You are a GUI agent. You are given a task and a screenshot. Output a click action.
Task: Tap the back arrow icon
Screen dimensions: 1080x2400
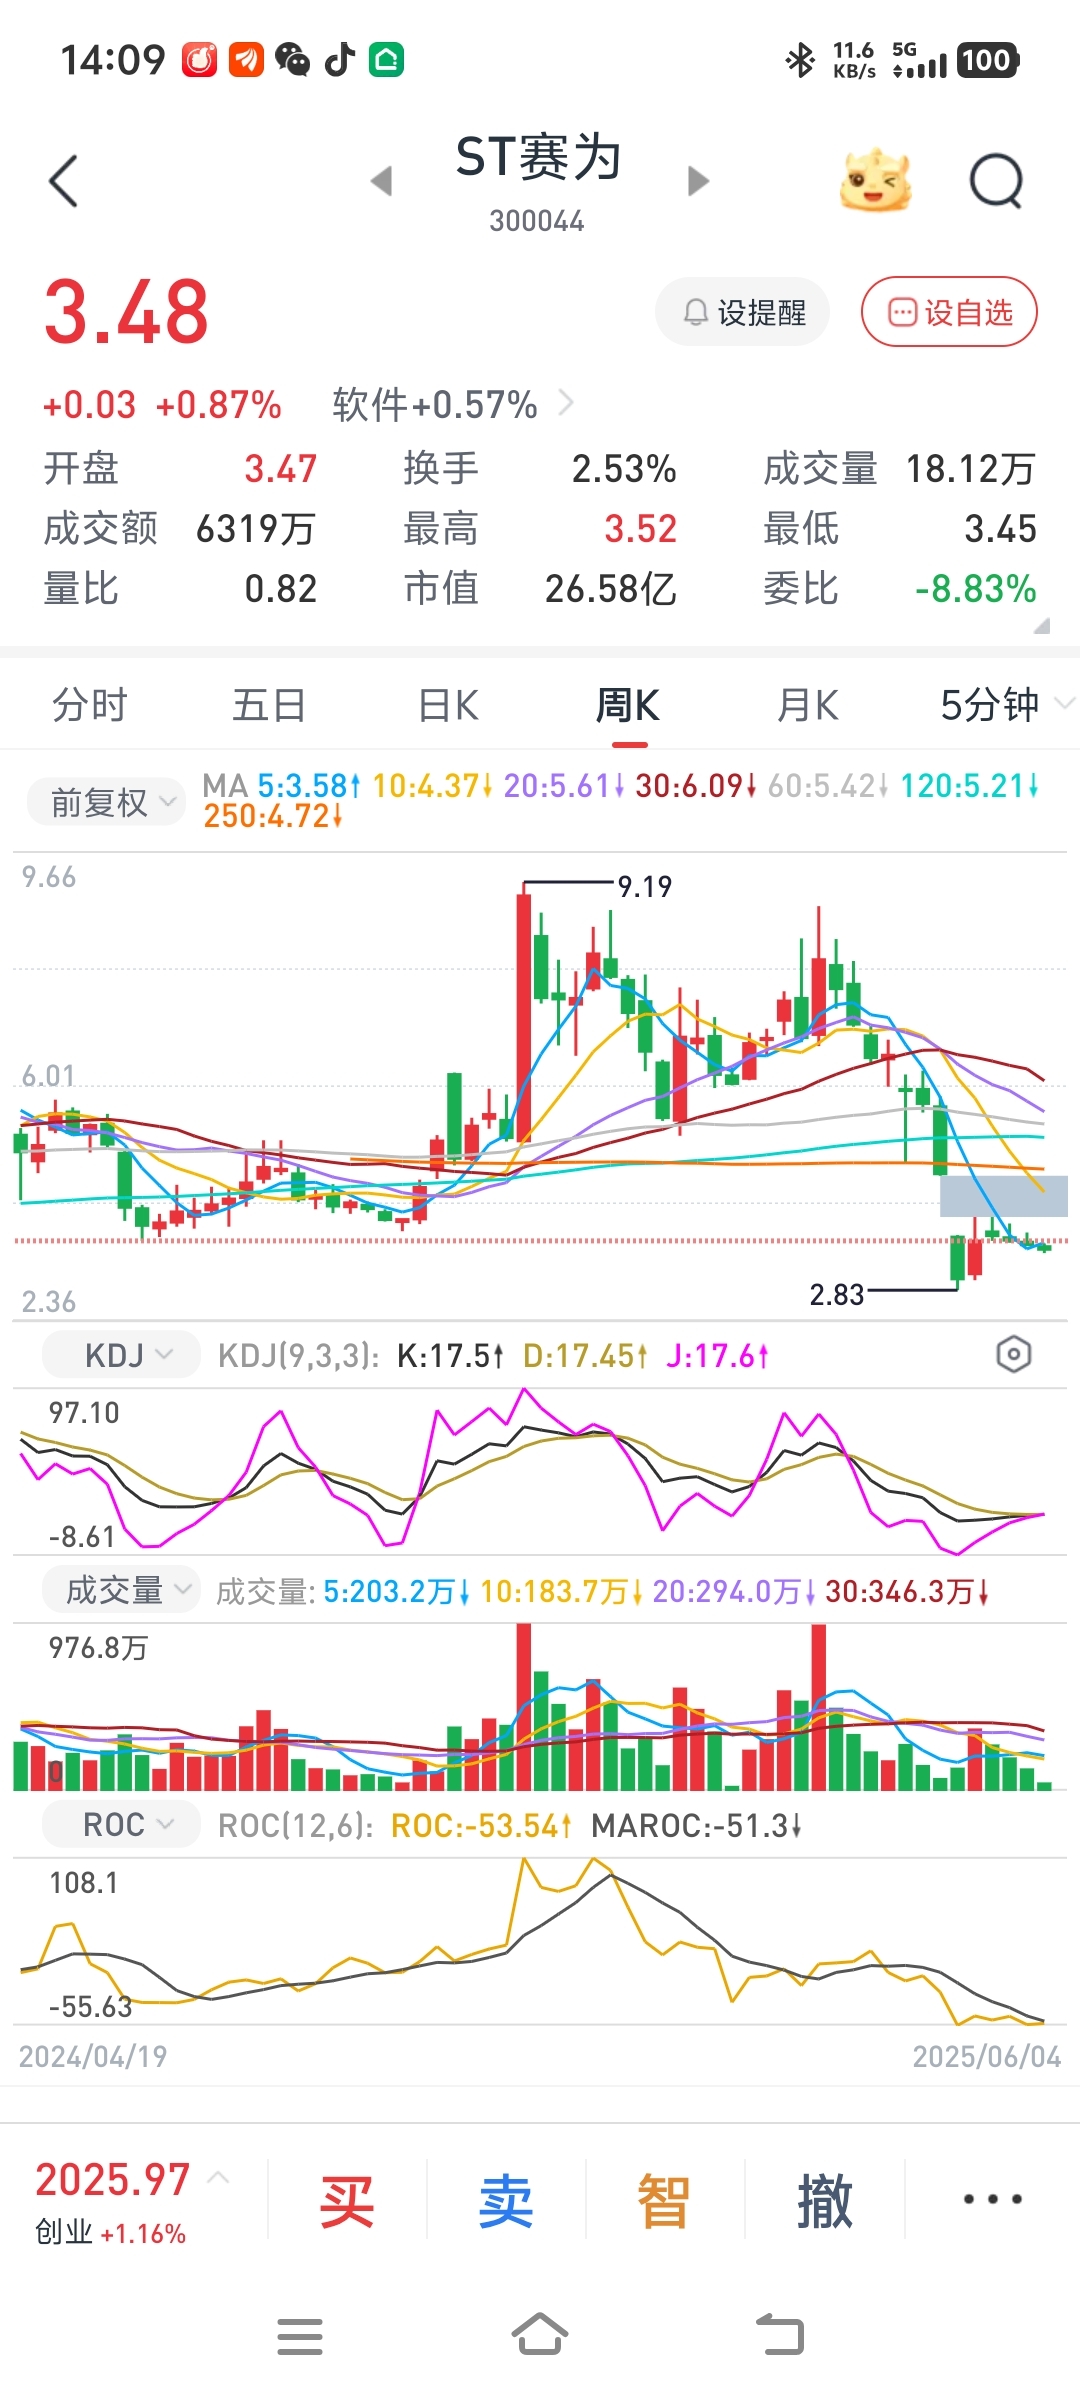point(63,181)
